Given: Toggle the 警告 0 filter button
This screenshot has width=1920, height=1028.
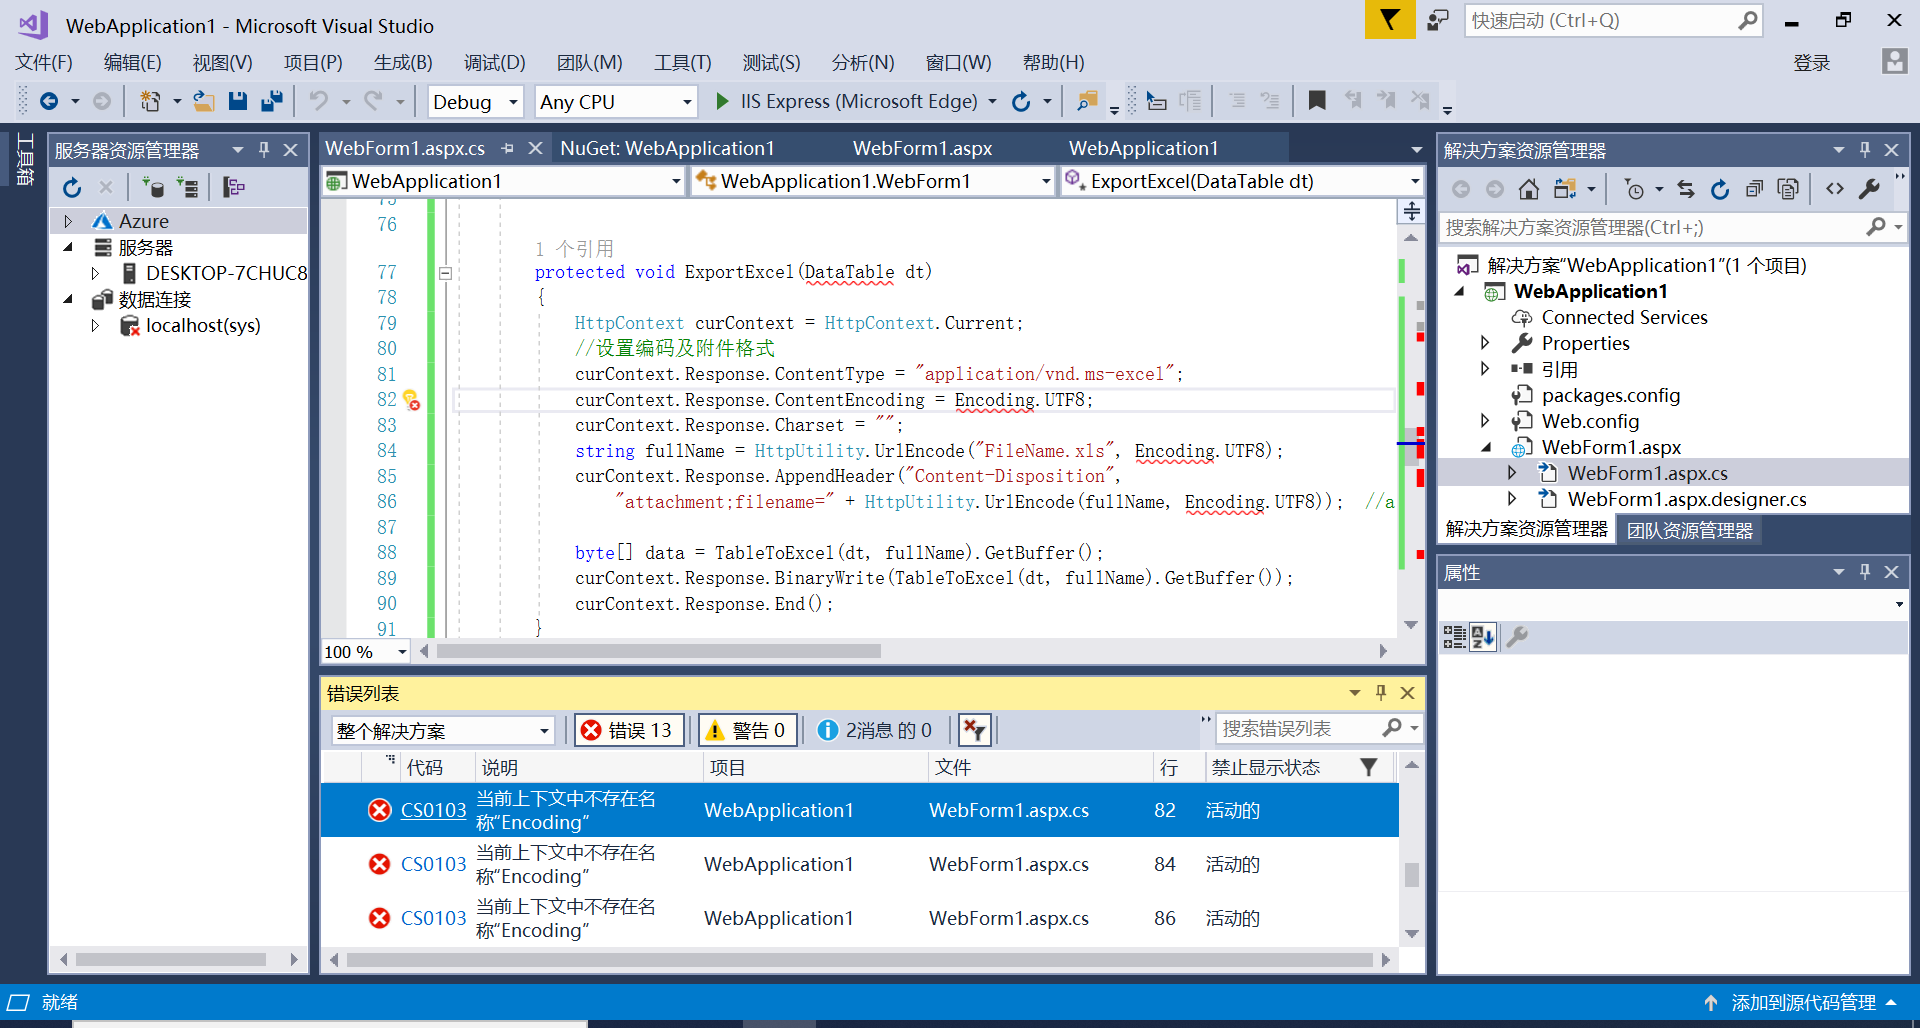Looking at the screenshot, I should pyautogui.click(x=746, y=729).
